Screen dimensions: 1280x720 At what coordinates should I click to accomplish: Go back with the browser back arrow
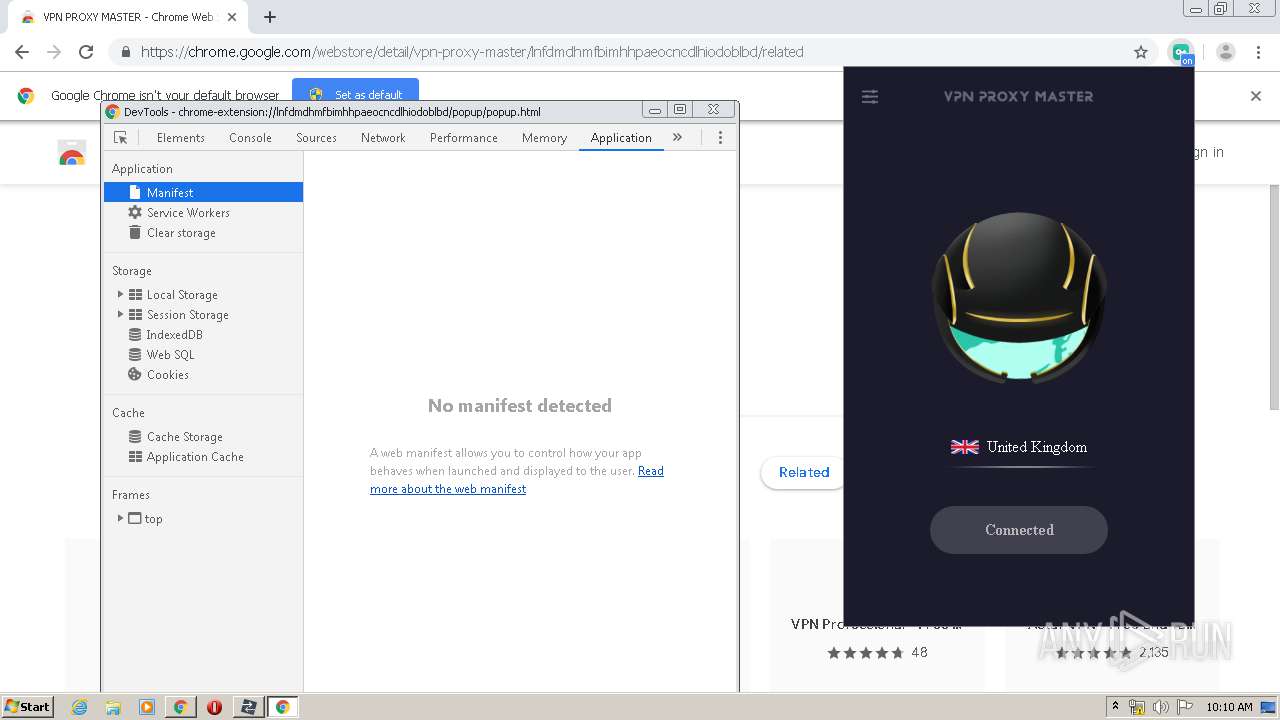pyautogui.click(x=22, y=52)
